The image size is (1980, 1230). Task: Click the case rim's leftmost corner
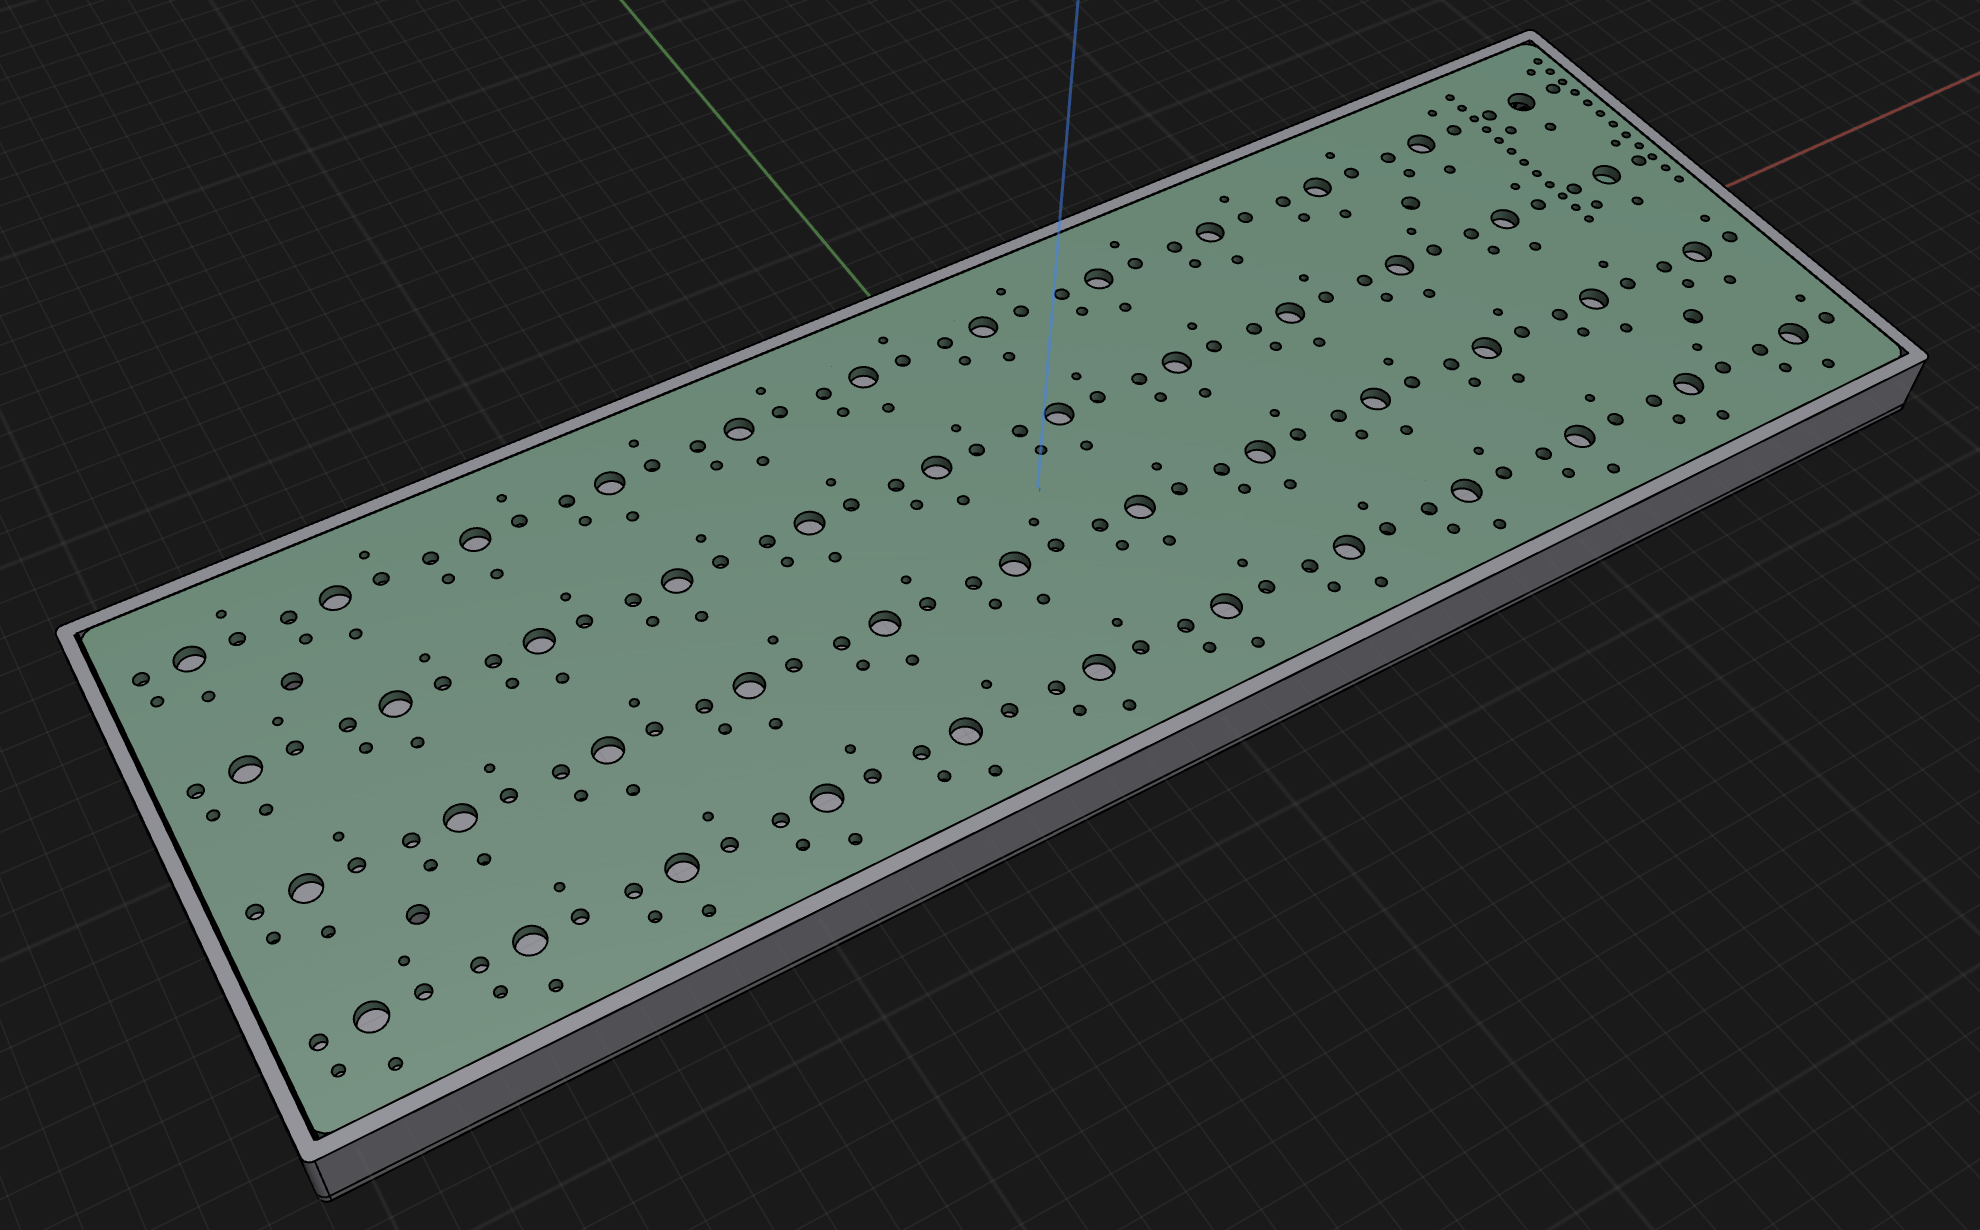pyautogui.click(x=64, y=633)
